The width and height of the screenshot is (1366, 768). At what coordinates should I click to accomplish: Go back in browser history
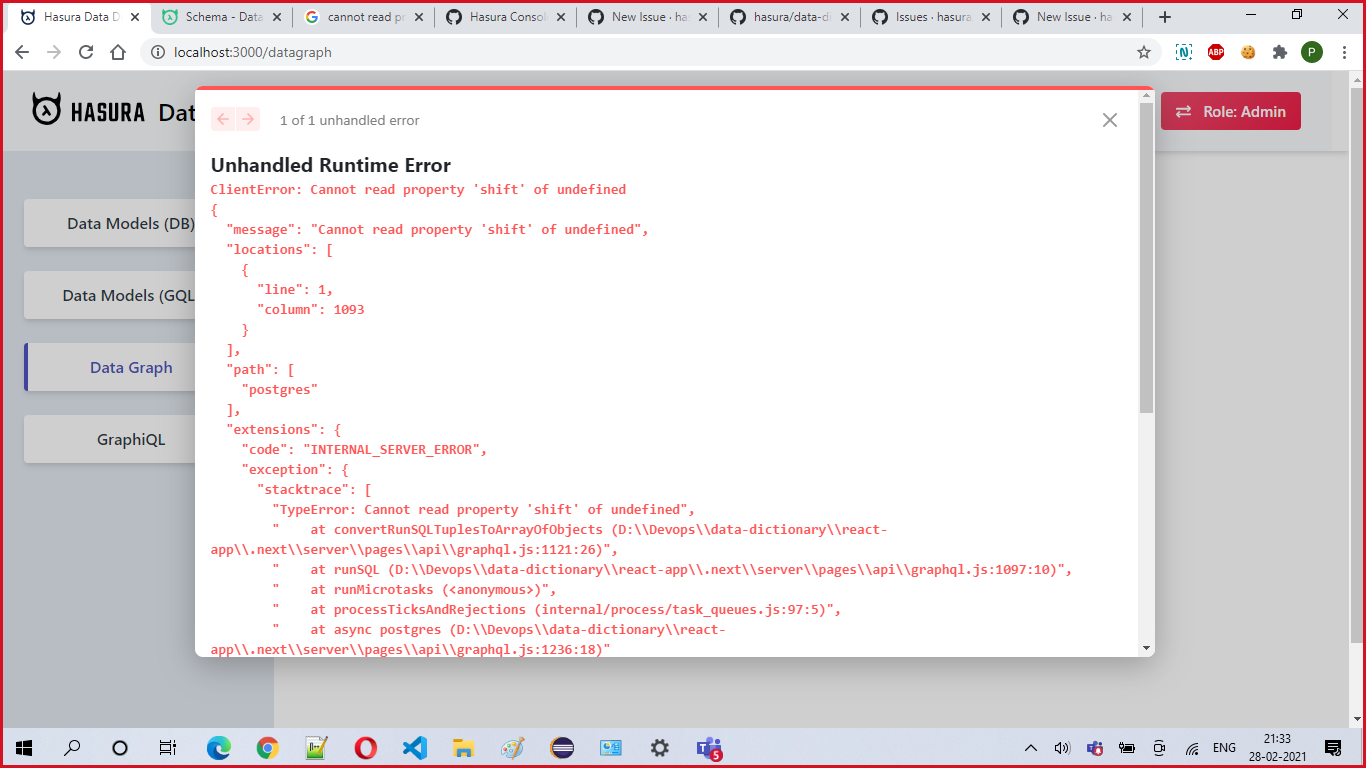click(22, 52)
